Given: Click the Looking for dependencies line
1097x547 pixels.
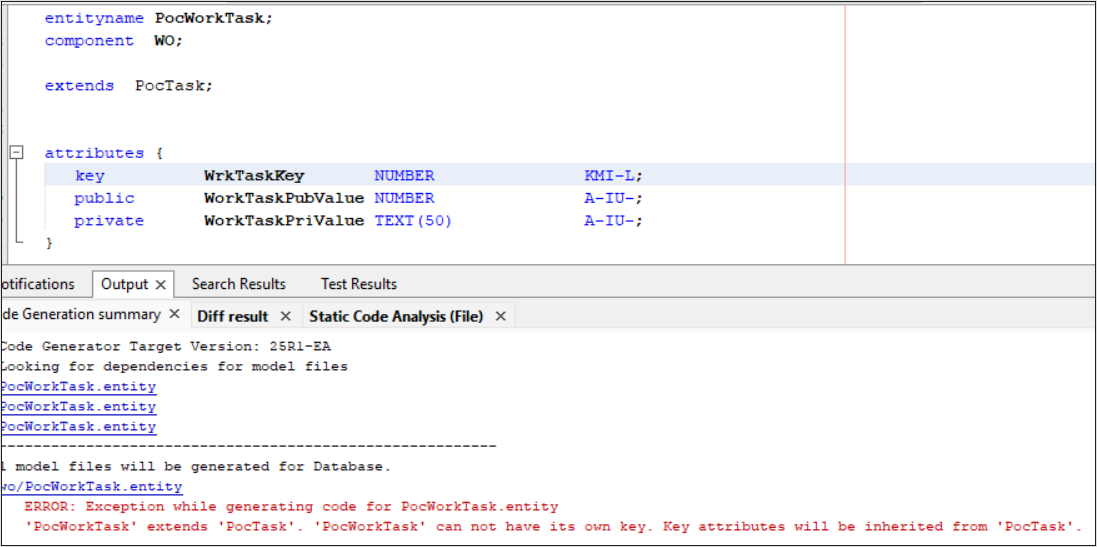Looking at the screenshot, I should pos(174,366).
